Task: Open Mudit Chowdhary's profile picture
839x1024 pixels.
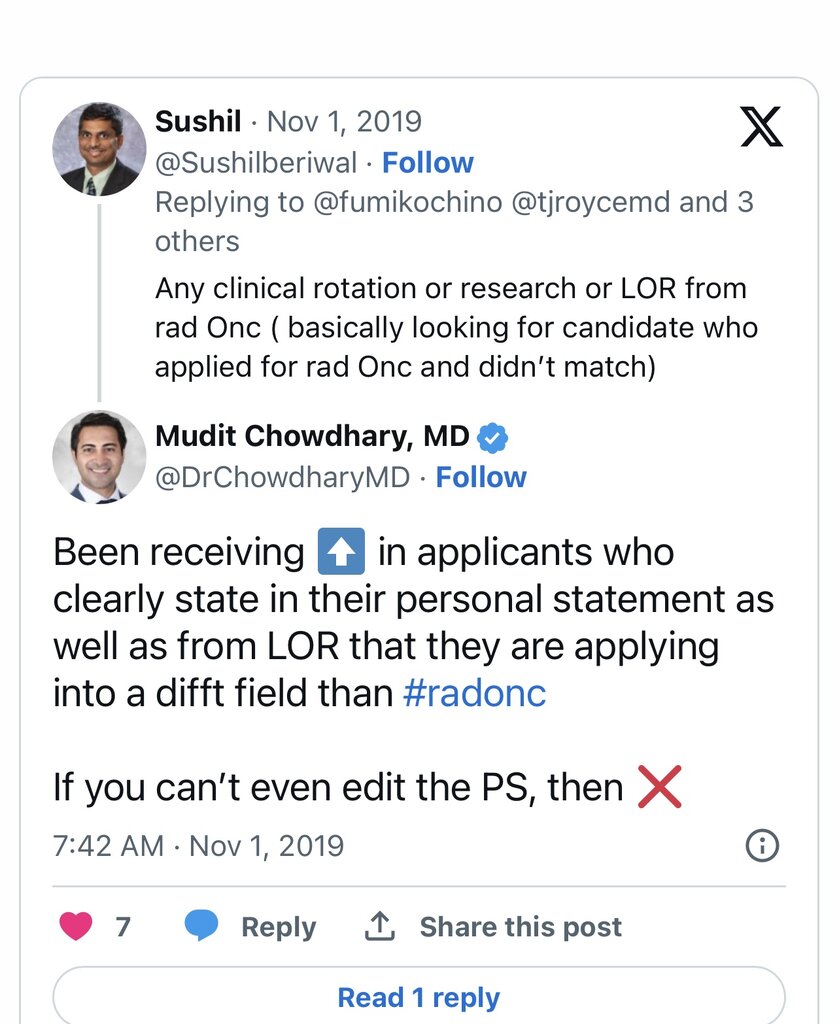Action: 99,456
